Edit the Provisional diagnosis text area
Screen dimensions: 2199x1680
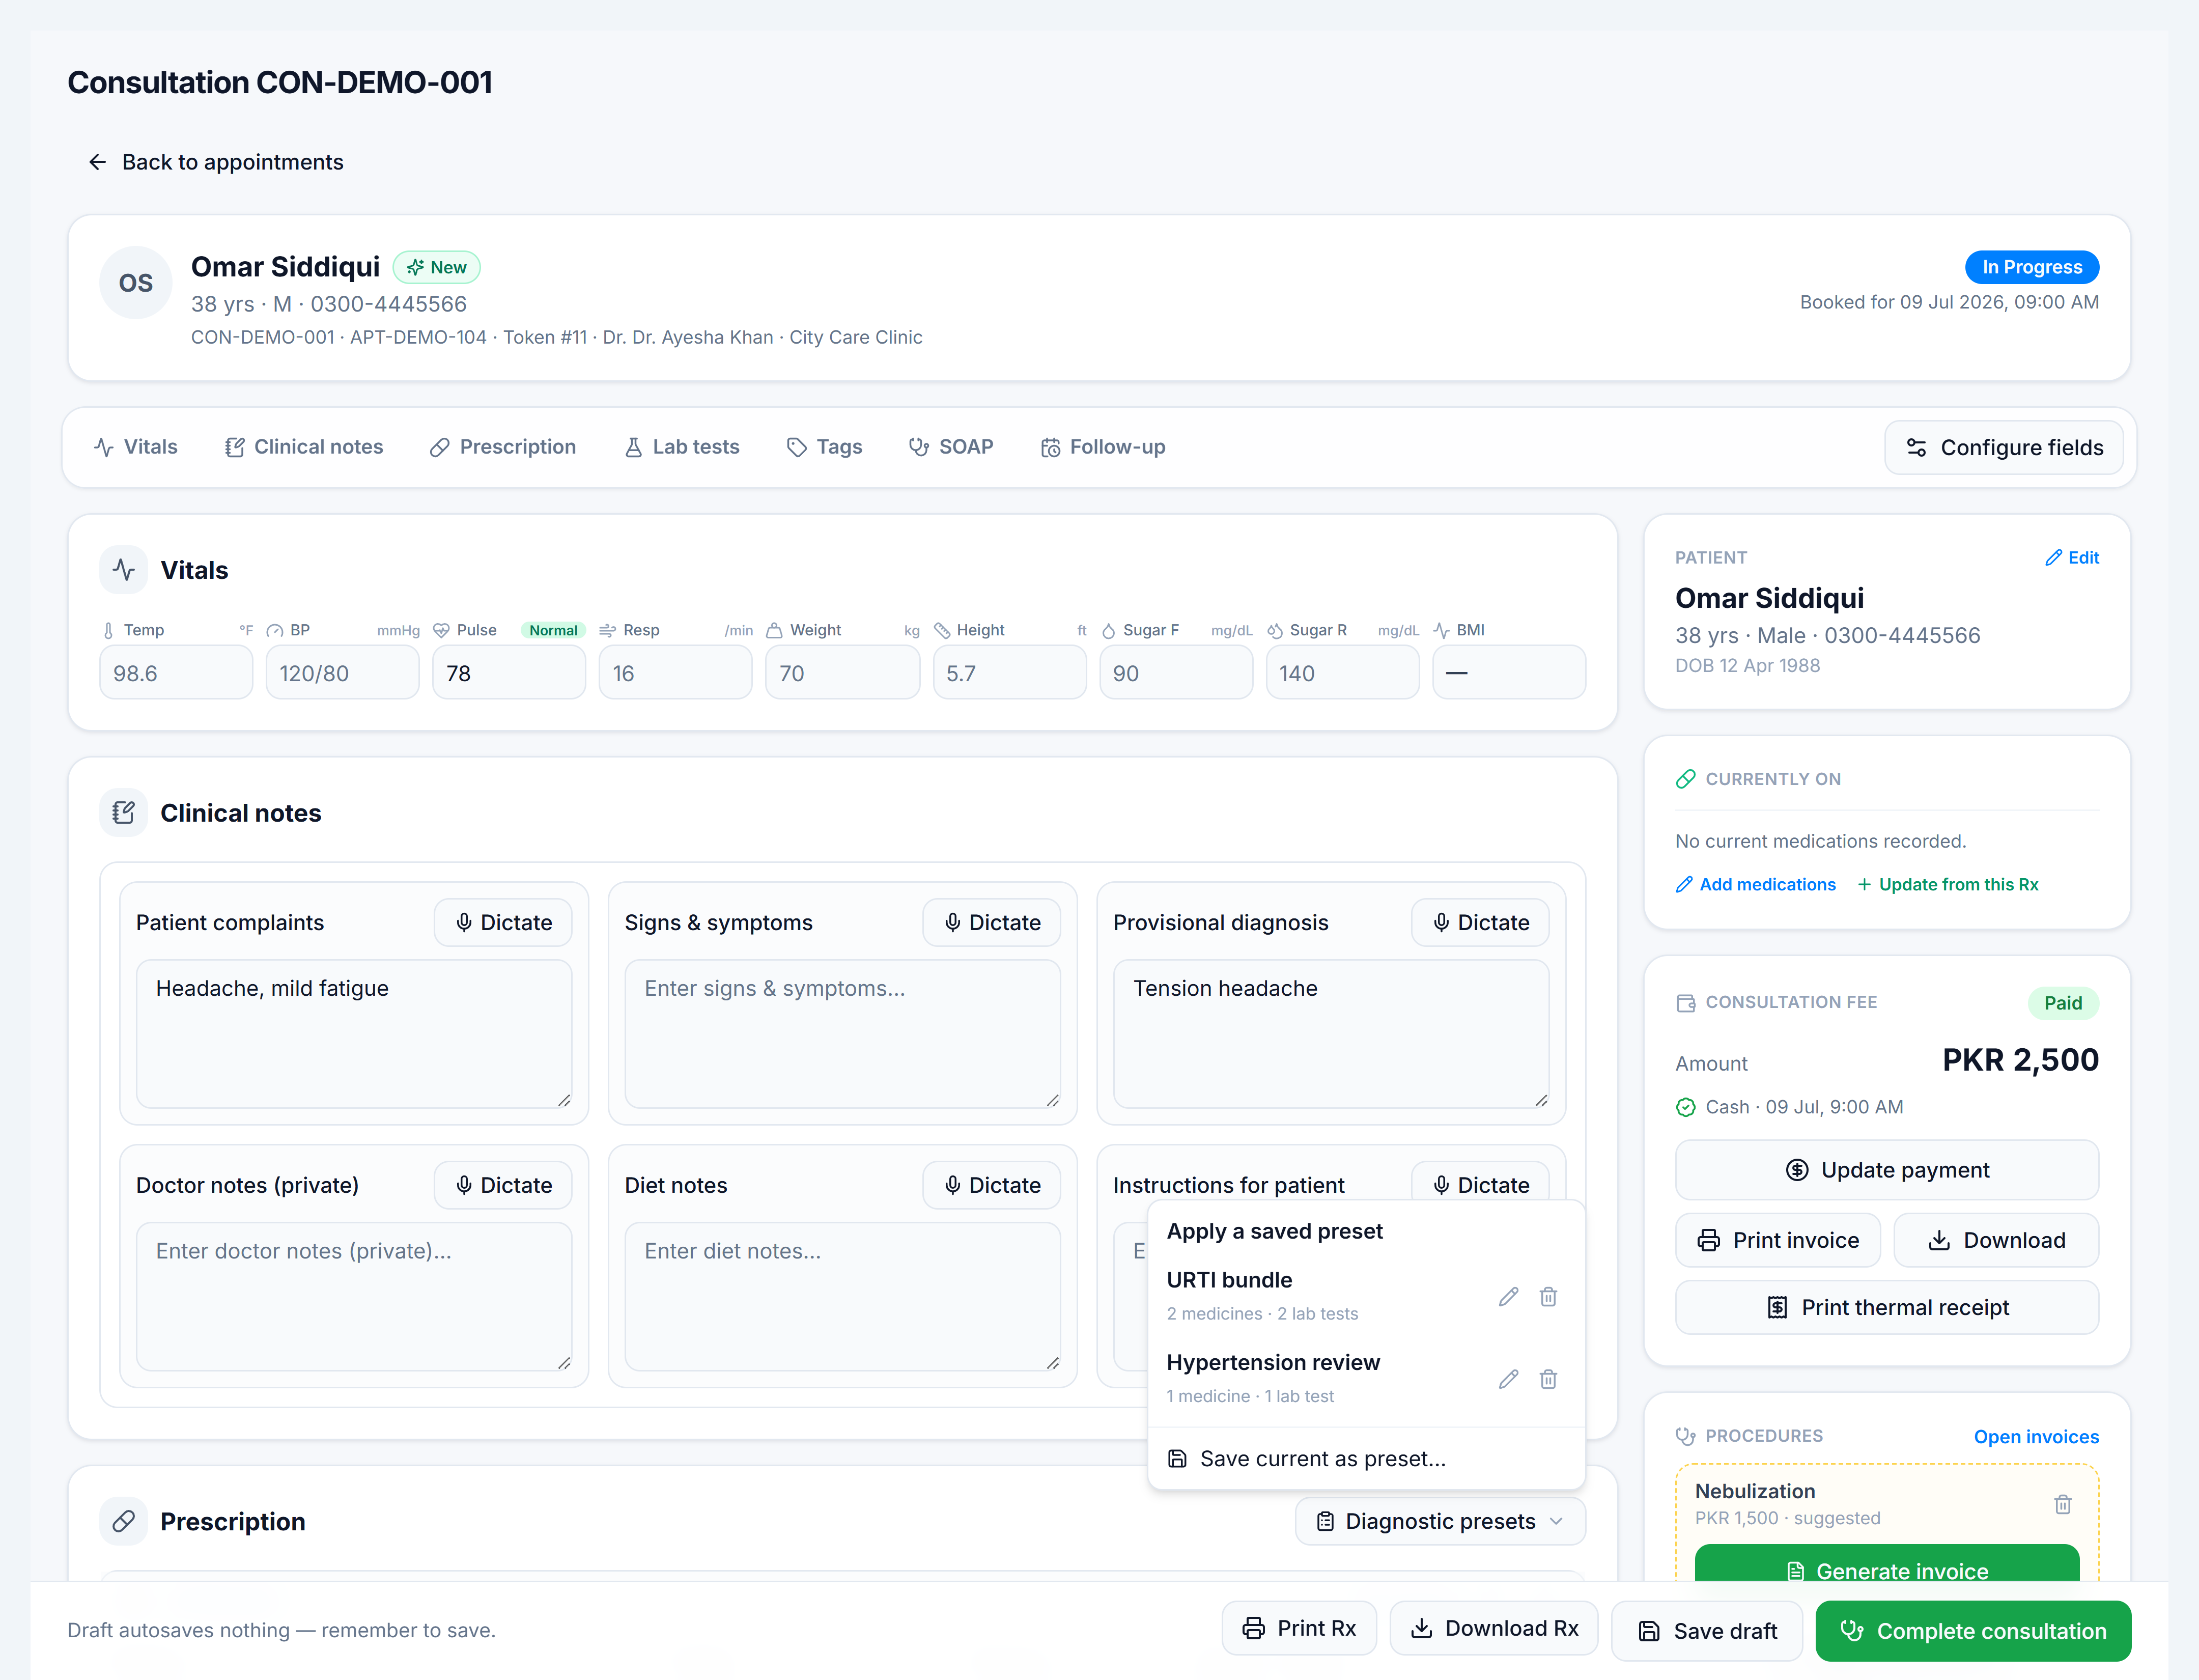(x=1331, y=1034)
